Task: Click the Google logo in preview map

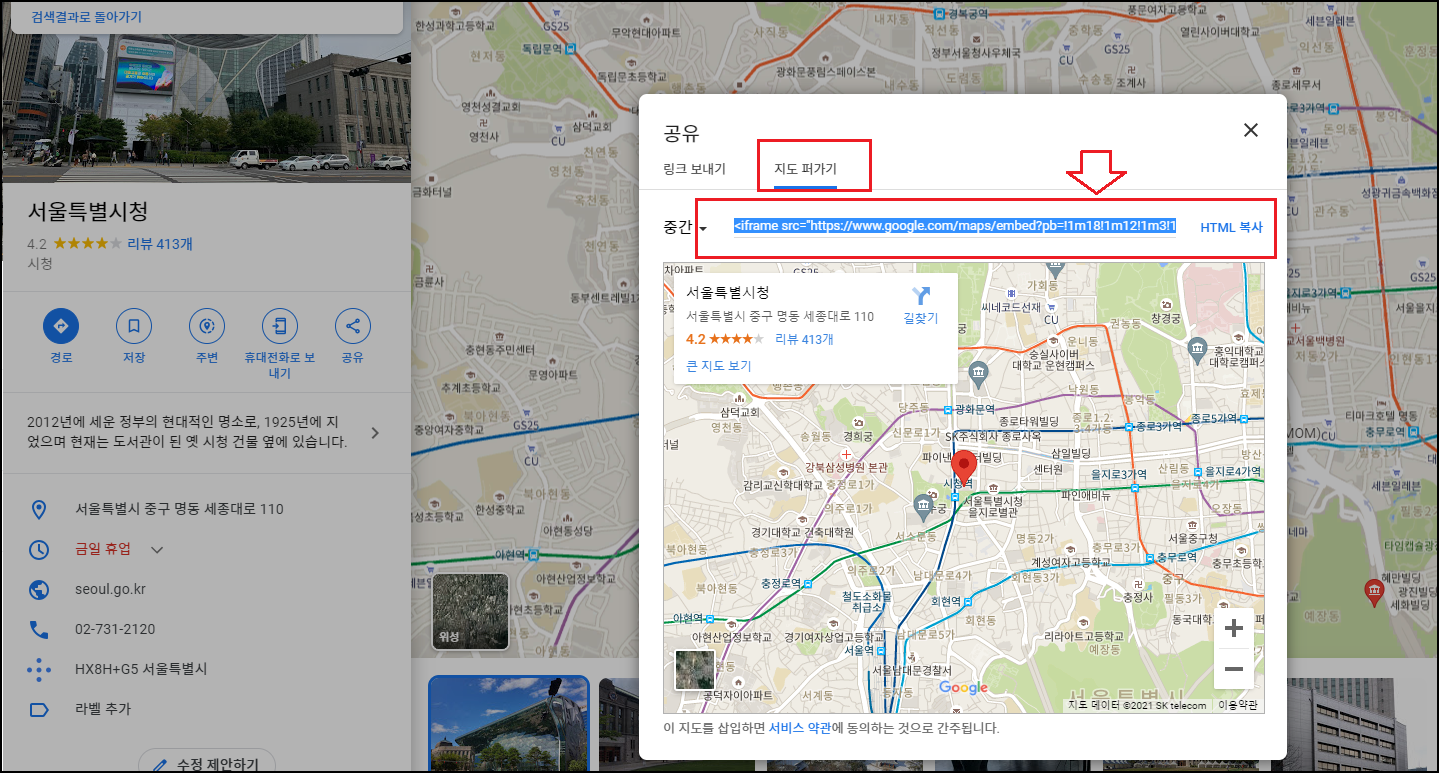Action: point(963,687)
